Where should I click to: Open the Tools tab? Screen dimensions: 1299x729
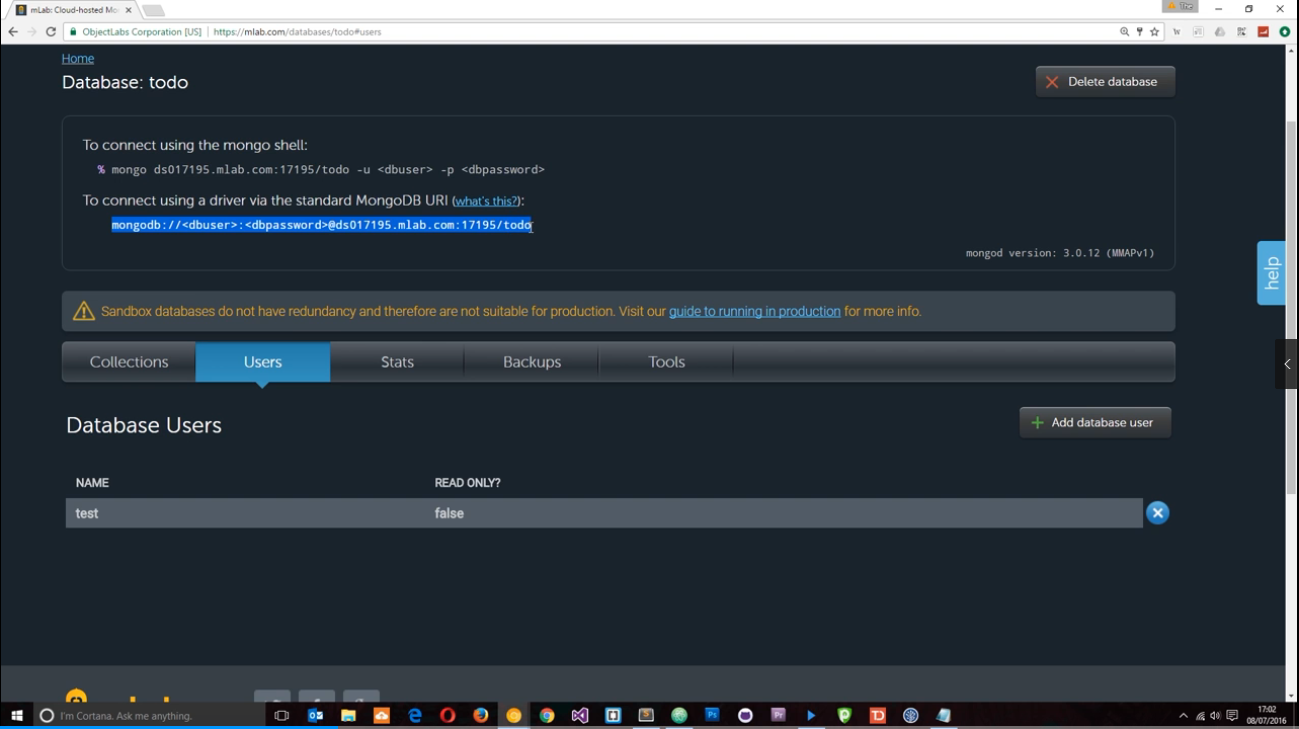click(666, 362)
